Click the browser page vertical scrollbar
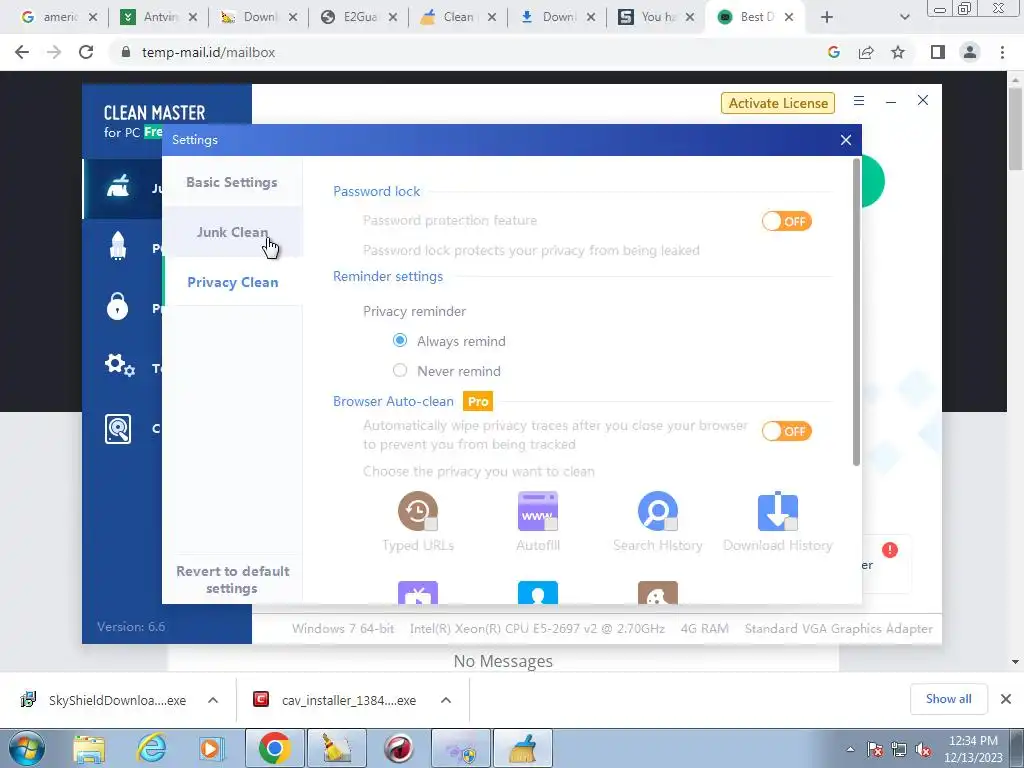1024x768 pixels. 1015,129
